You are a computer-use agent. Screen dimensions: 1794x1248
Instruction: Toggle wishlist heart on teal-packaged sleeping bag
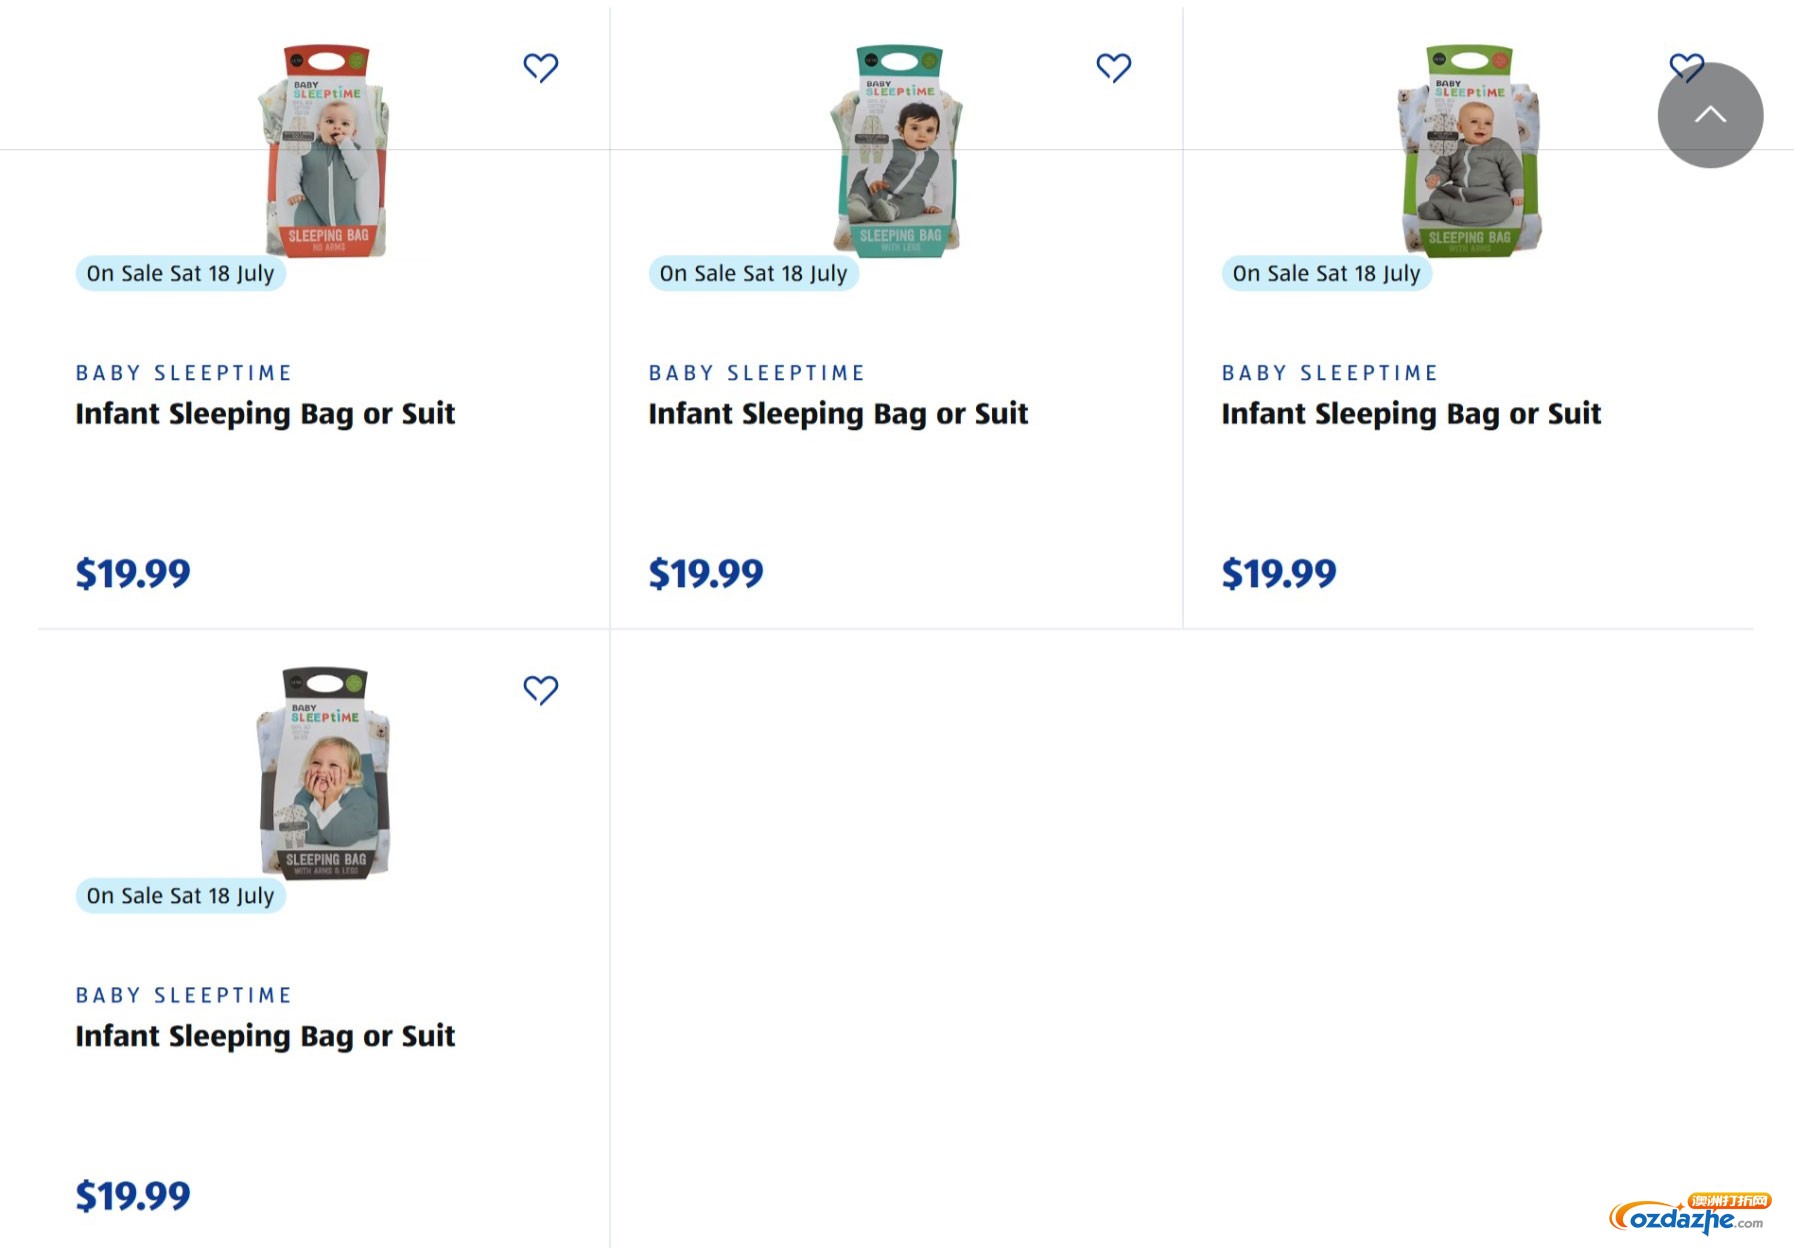pos(1113,67)
